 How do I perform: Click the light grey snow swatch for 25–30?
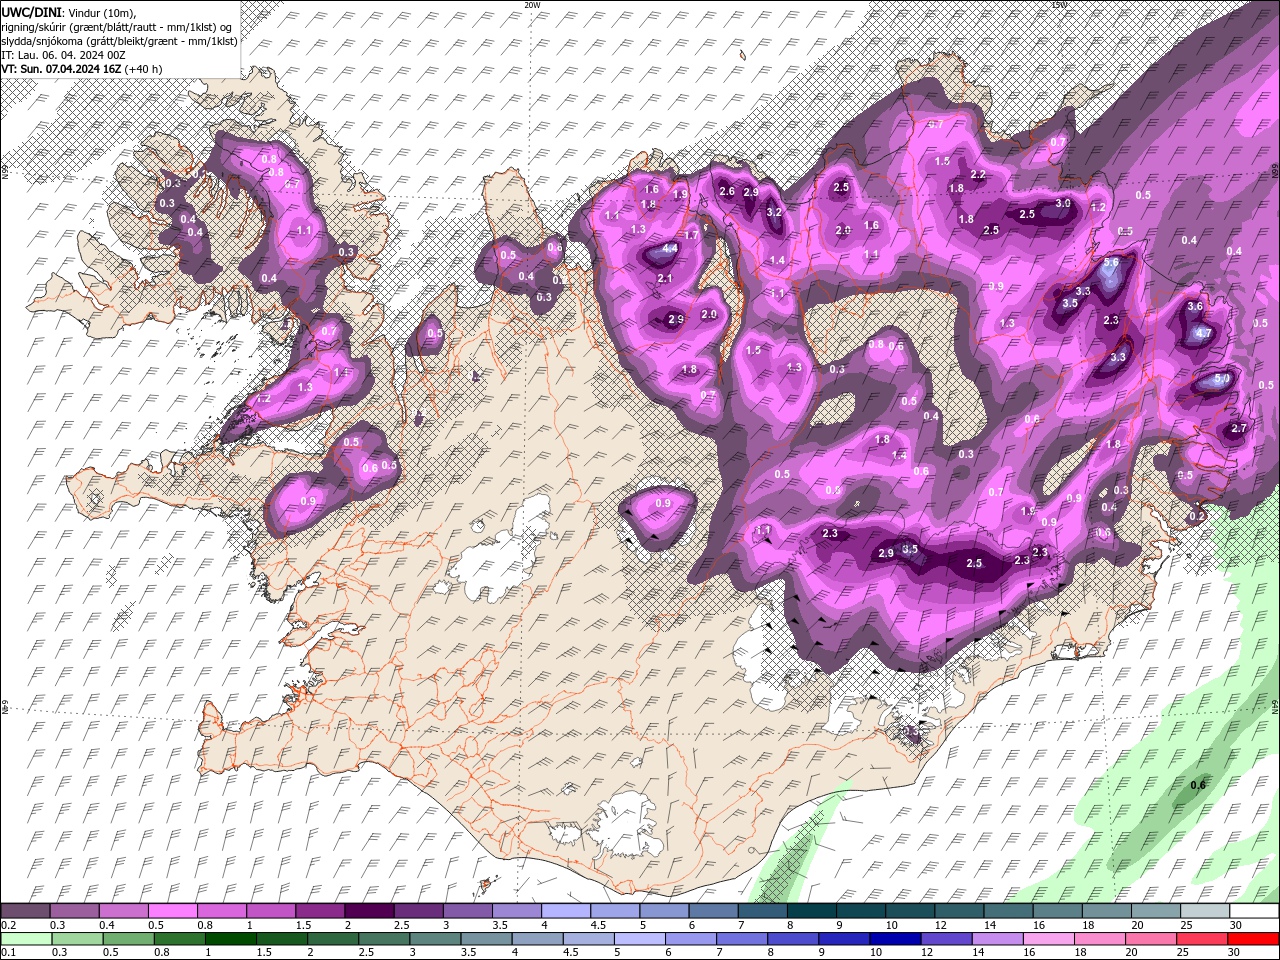tap(1206, 911)
